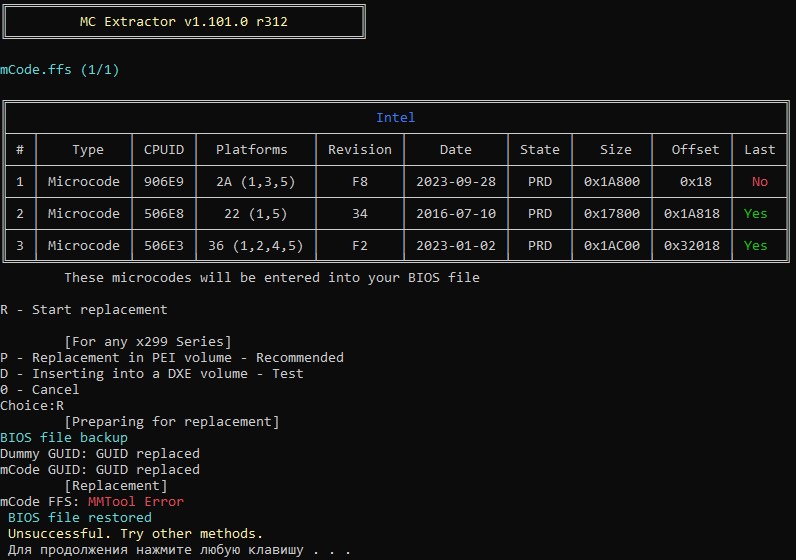
Task: Click the Intel table heading
Action: click(395, 118)
